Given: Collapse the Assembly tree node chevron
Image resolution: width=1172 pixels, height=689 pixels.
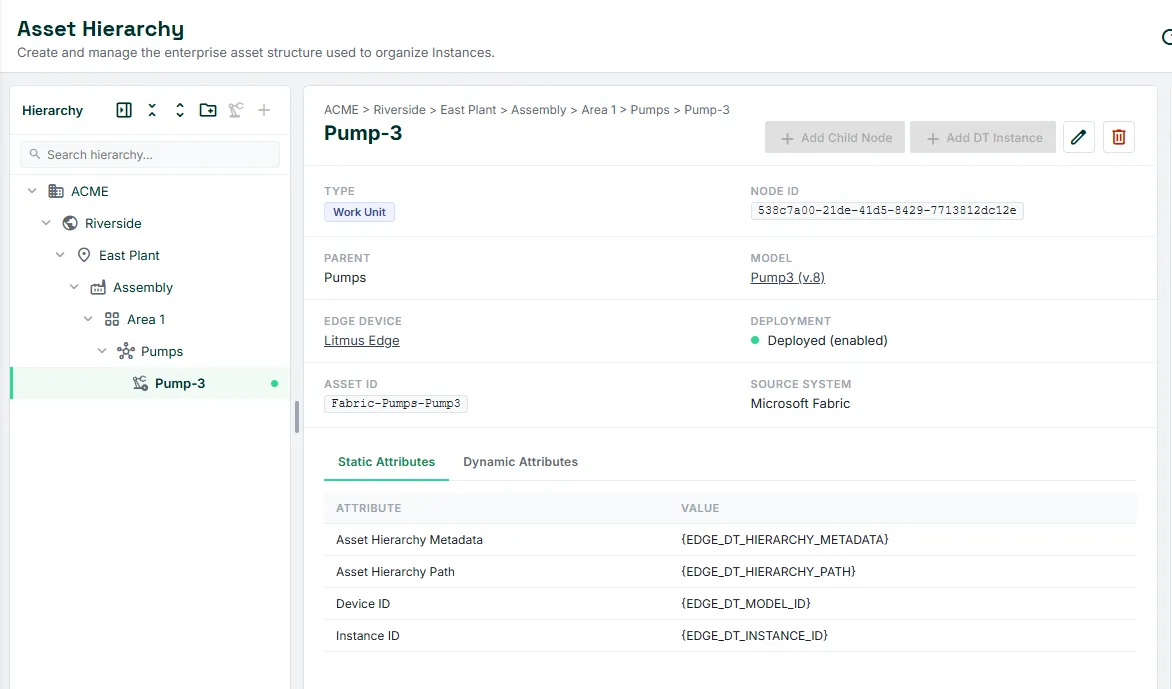Looking at the screenshot, I should (74, 288).
